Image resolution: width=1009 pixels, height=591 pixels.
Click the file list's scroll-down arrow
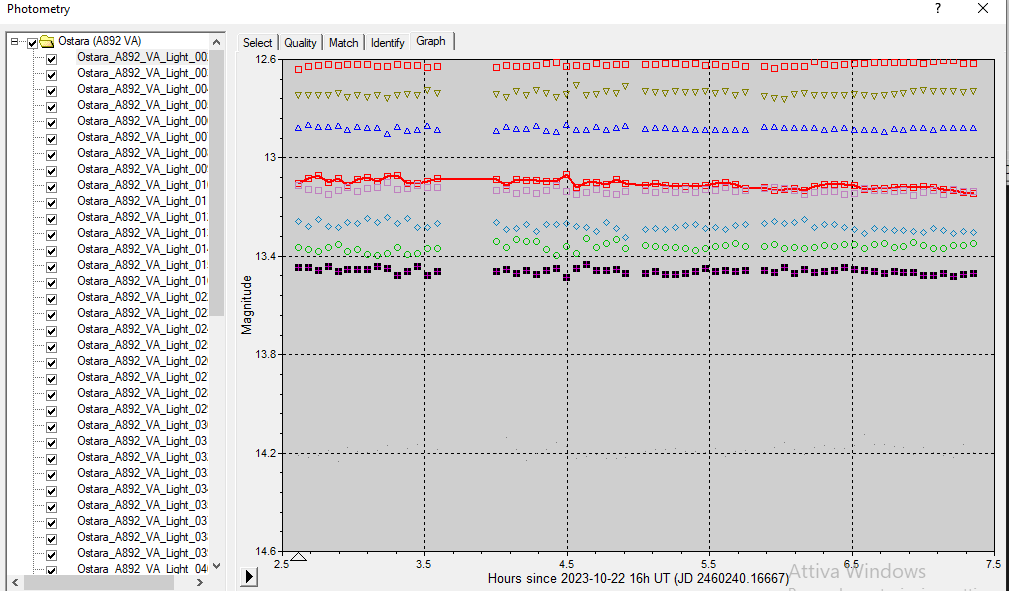click(x=217, y=567)
